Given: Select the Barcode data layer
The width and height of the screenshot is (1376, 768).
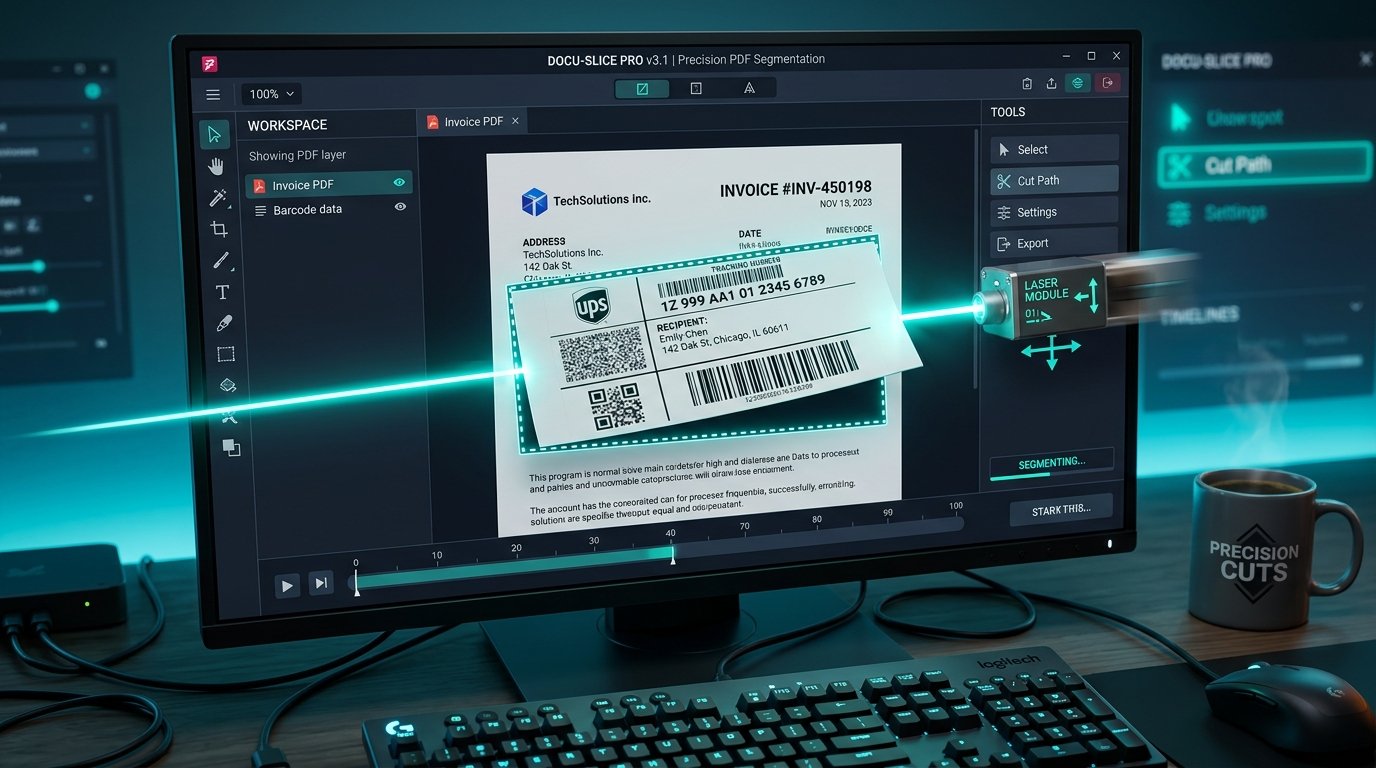Looking at the screenshot, I should pos(330,209).
